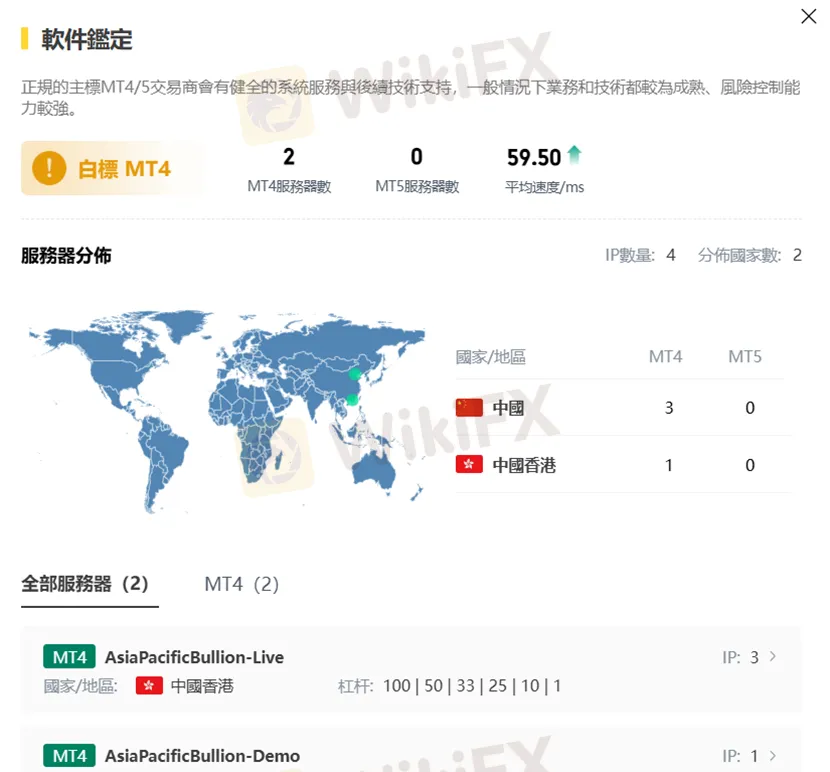Click the MT4 value 1 for 中國香港
This screenshot has height=772, width=830.
669,465
